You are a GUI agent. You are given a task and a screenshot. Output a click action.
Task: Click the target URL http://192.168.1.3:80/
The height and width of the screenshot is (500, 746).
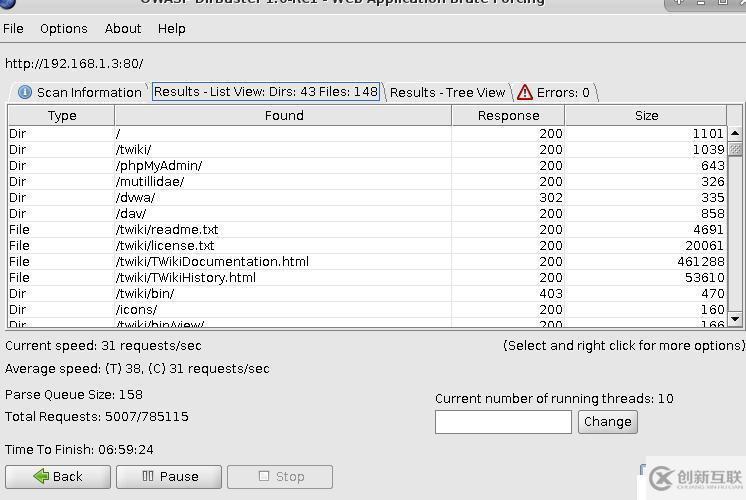pyautogui.click(x=74, y=64)
